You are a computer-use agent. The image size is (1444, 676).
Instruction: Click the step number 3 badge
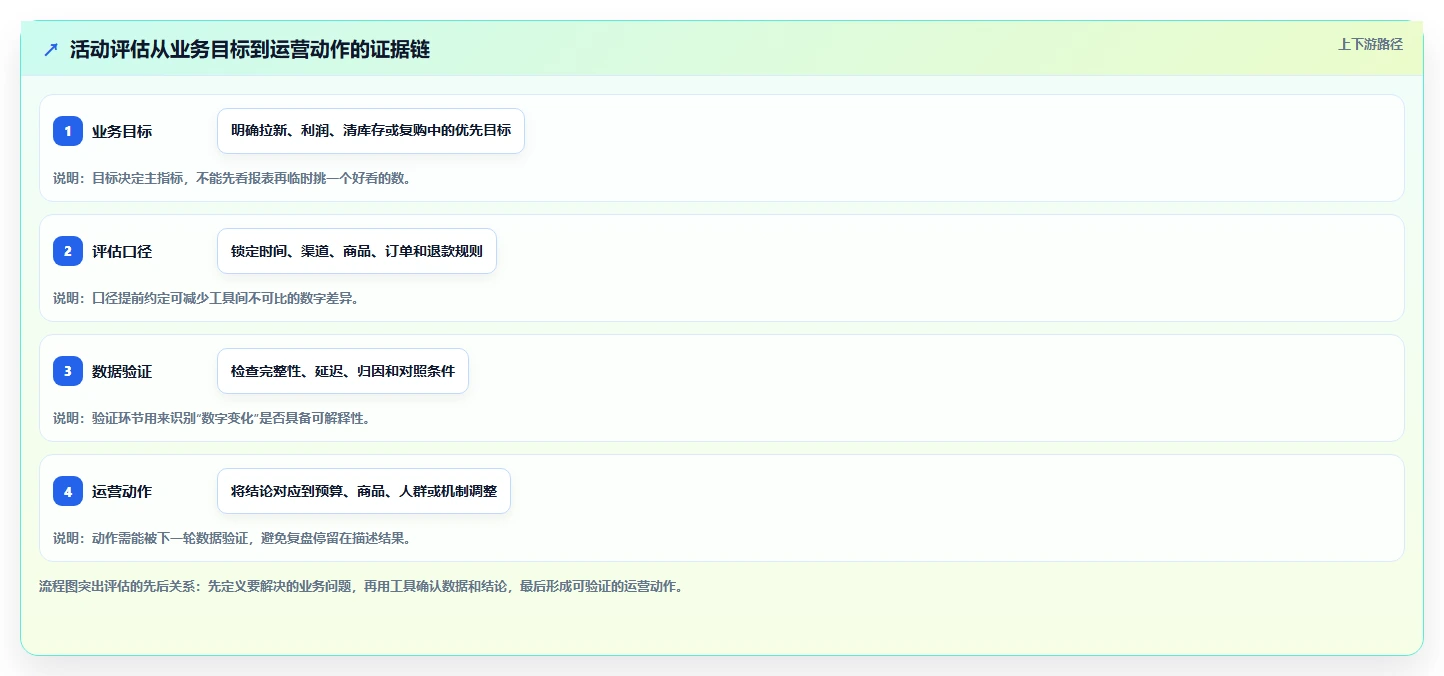click(x=68, y=371)
